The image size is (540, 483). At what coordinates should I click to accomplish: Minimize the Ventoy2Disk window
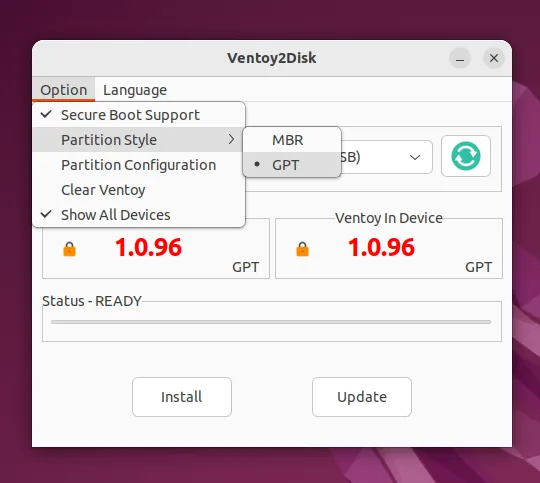click(460, 58)
